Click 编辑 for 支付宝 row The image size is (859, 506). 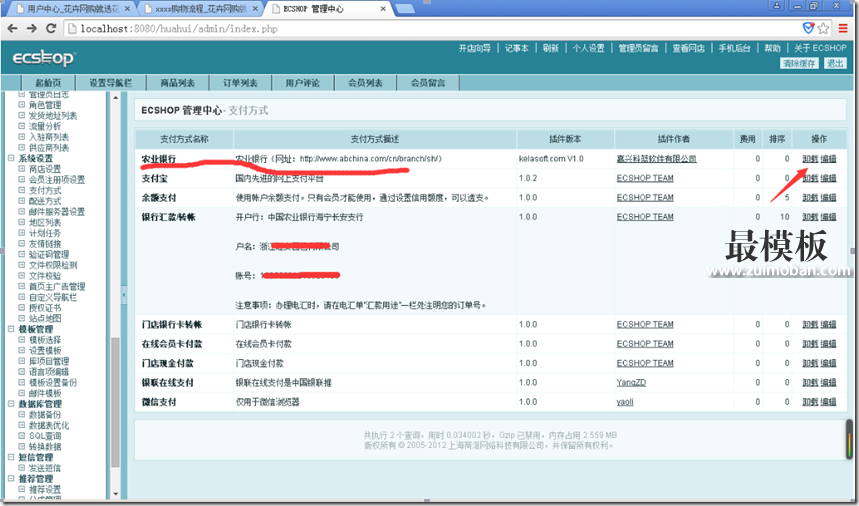coord(828,178)
